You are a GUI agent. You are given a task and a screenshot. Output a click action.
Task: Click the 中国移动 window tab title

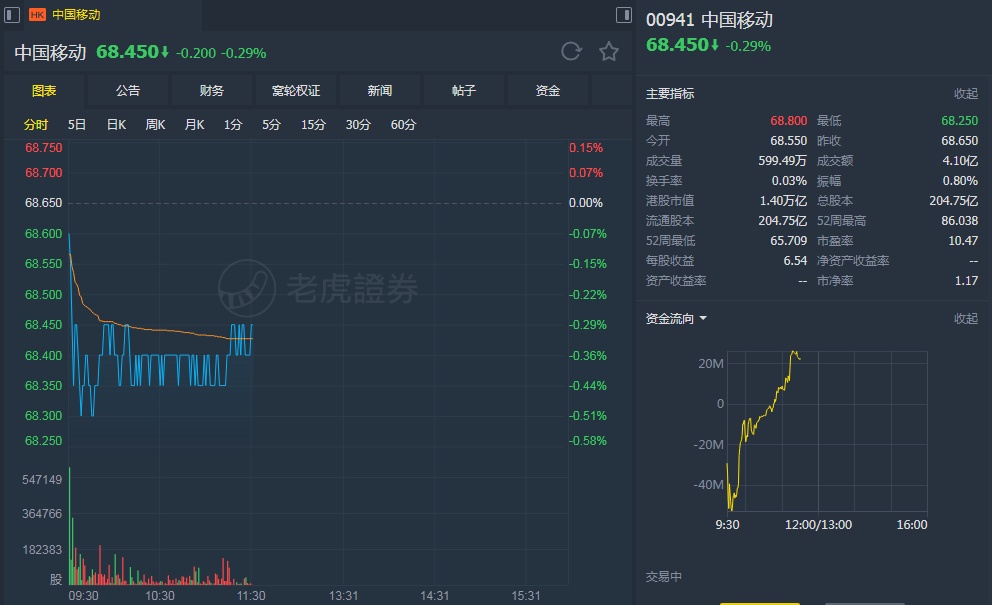(x=76, y=15)
